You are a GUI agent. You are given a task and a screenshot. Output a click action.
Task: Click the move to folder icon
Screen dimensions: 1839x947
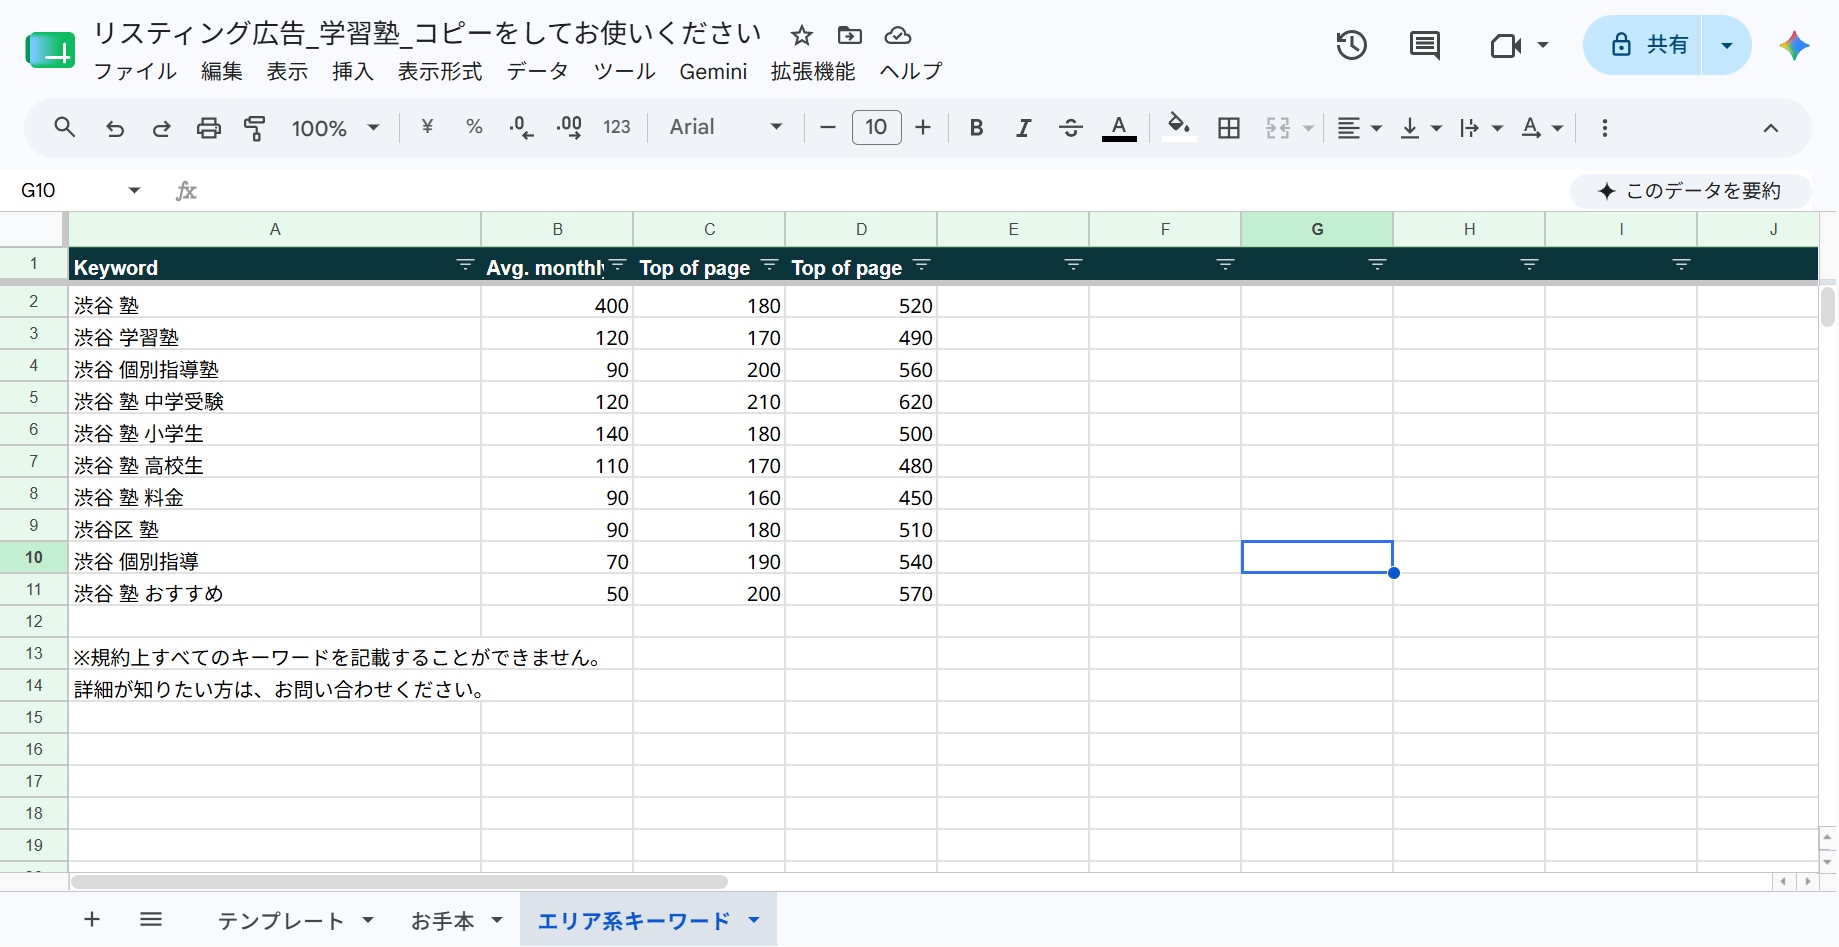[850, 36]
